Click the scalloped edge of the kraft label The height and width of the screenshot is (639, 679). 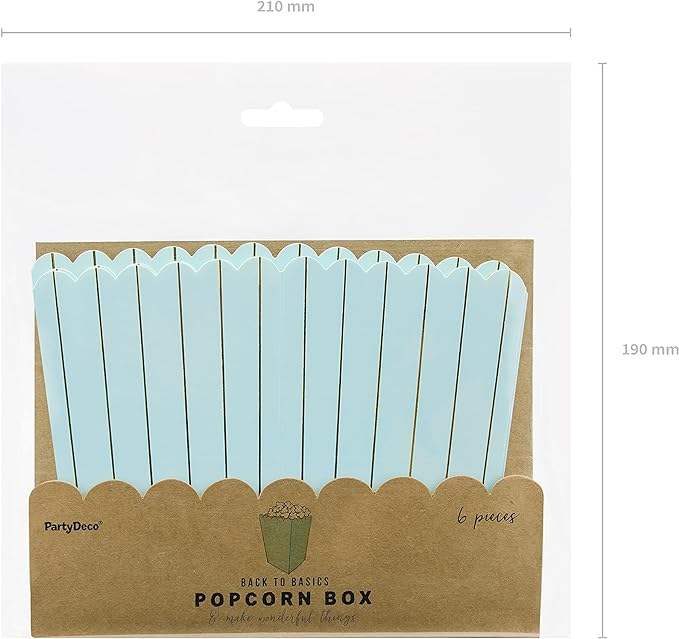coord(284,487)
